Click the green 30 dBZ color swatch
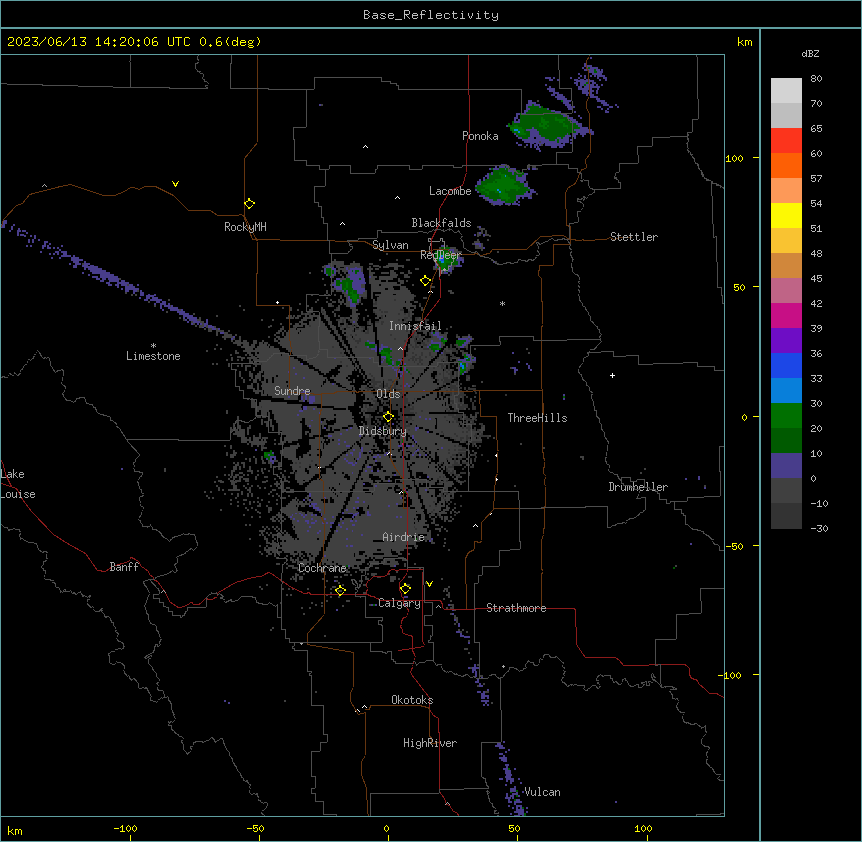This screenshot has width=862, height=842. click(x=786, y=416)
